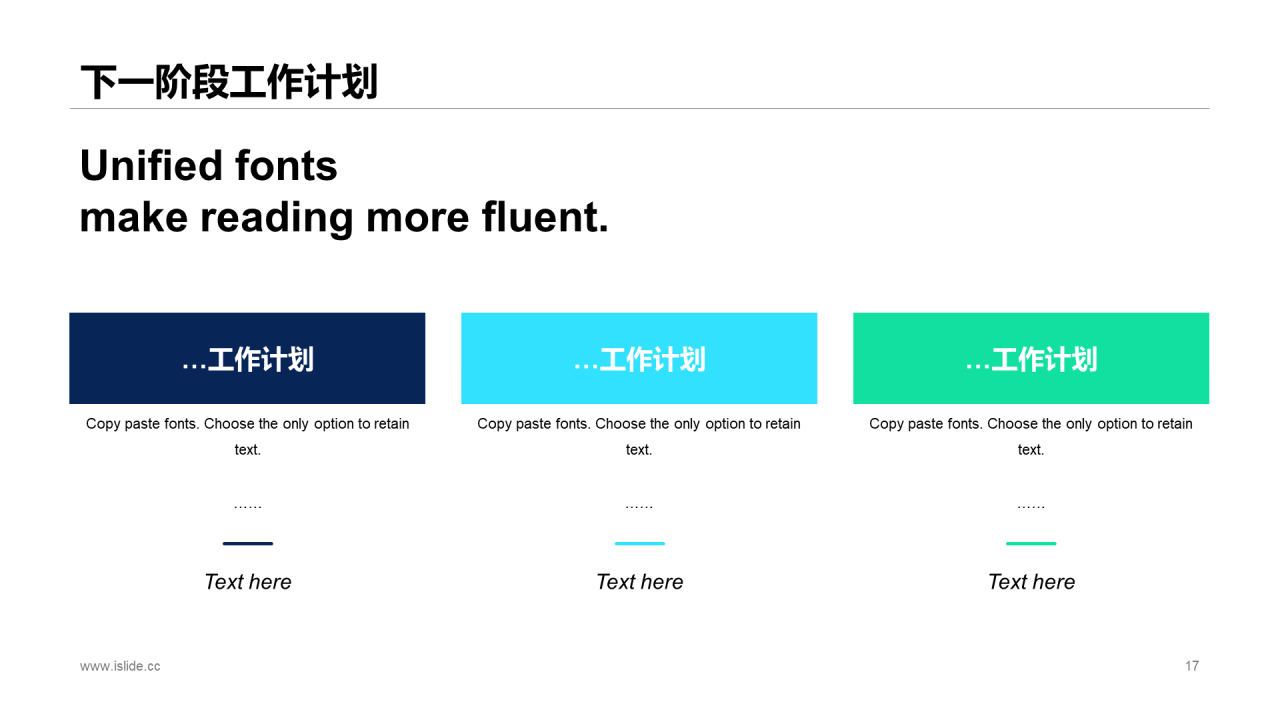
Task: Click description text under cyan box
Action: click(x=639, y=437)
